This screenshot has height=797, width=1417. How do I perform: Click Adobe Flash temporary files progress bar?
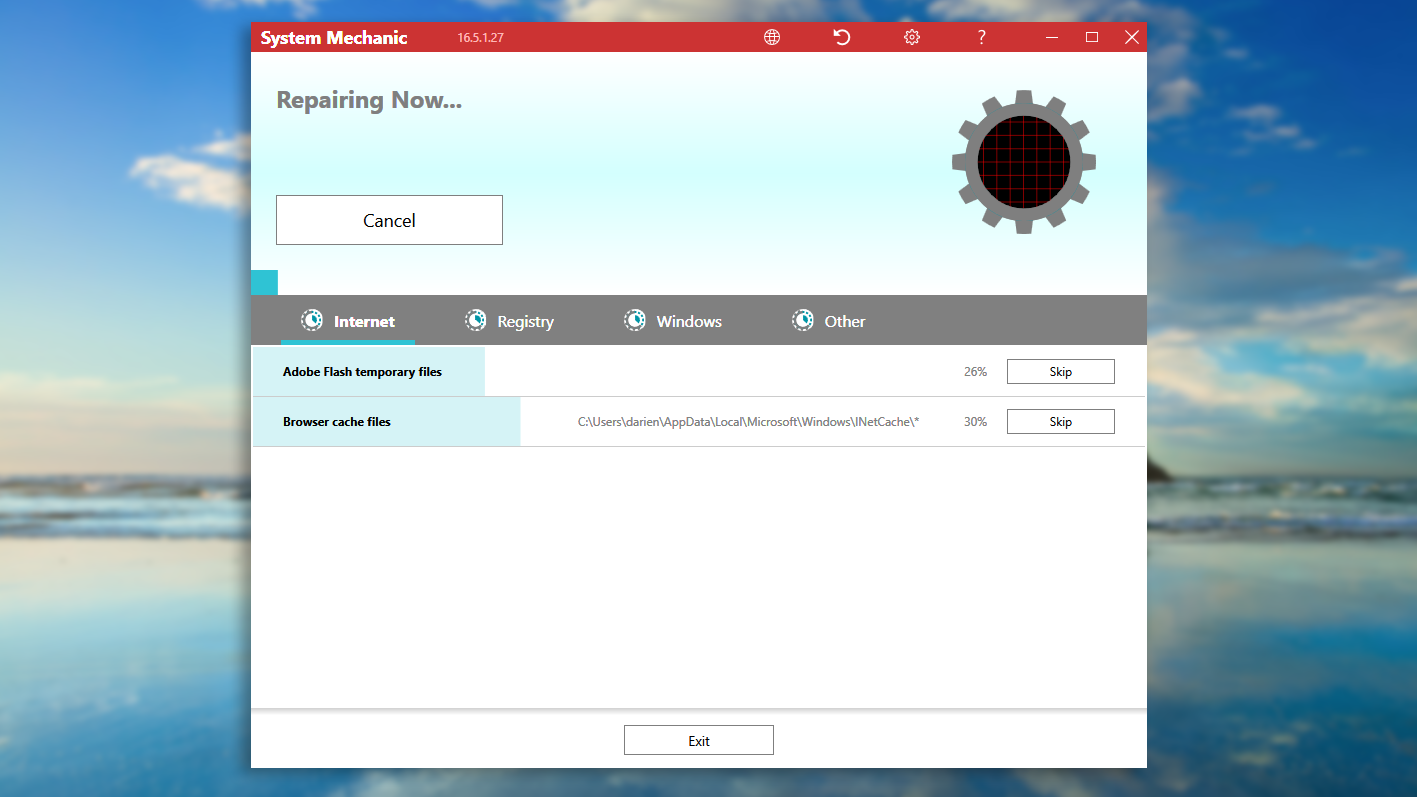point(369,372)
